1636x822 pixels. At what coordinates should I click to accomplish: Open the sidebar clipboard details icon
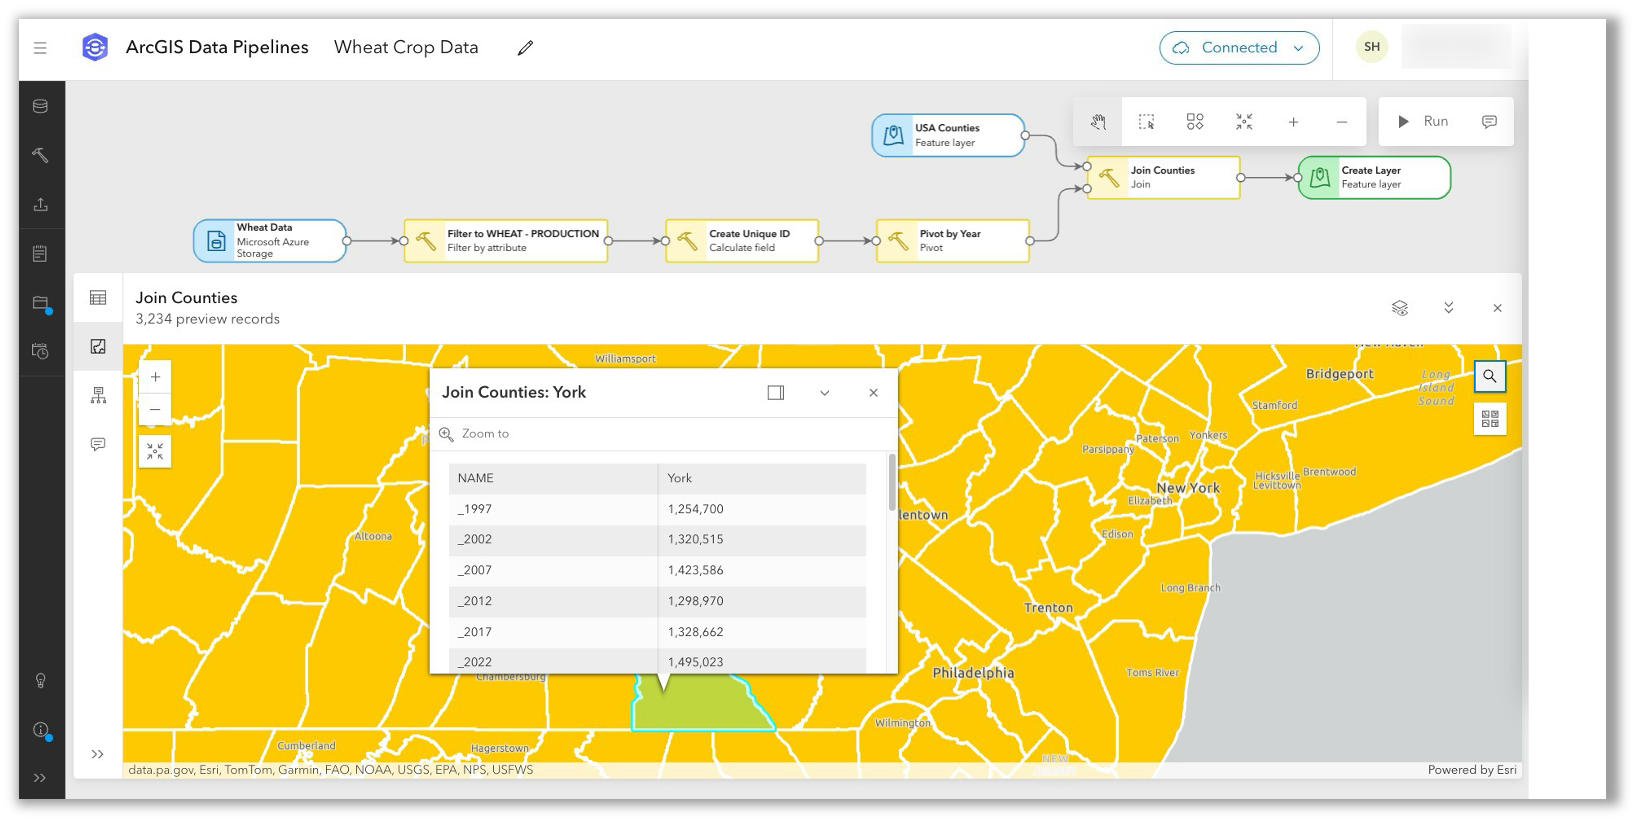(x=40, y=254)
